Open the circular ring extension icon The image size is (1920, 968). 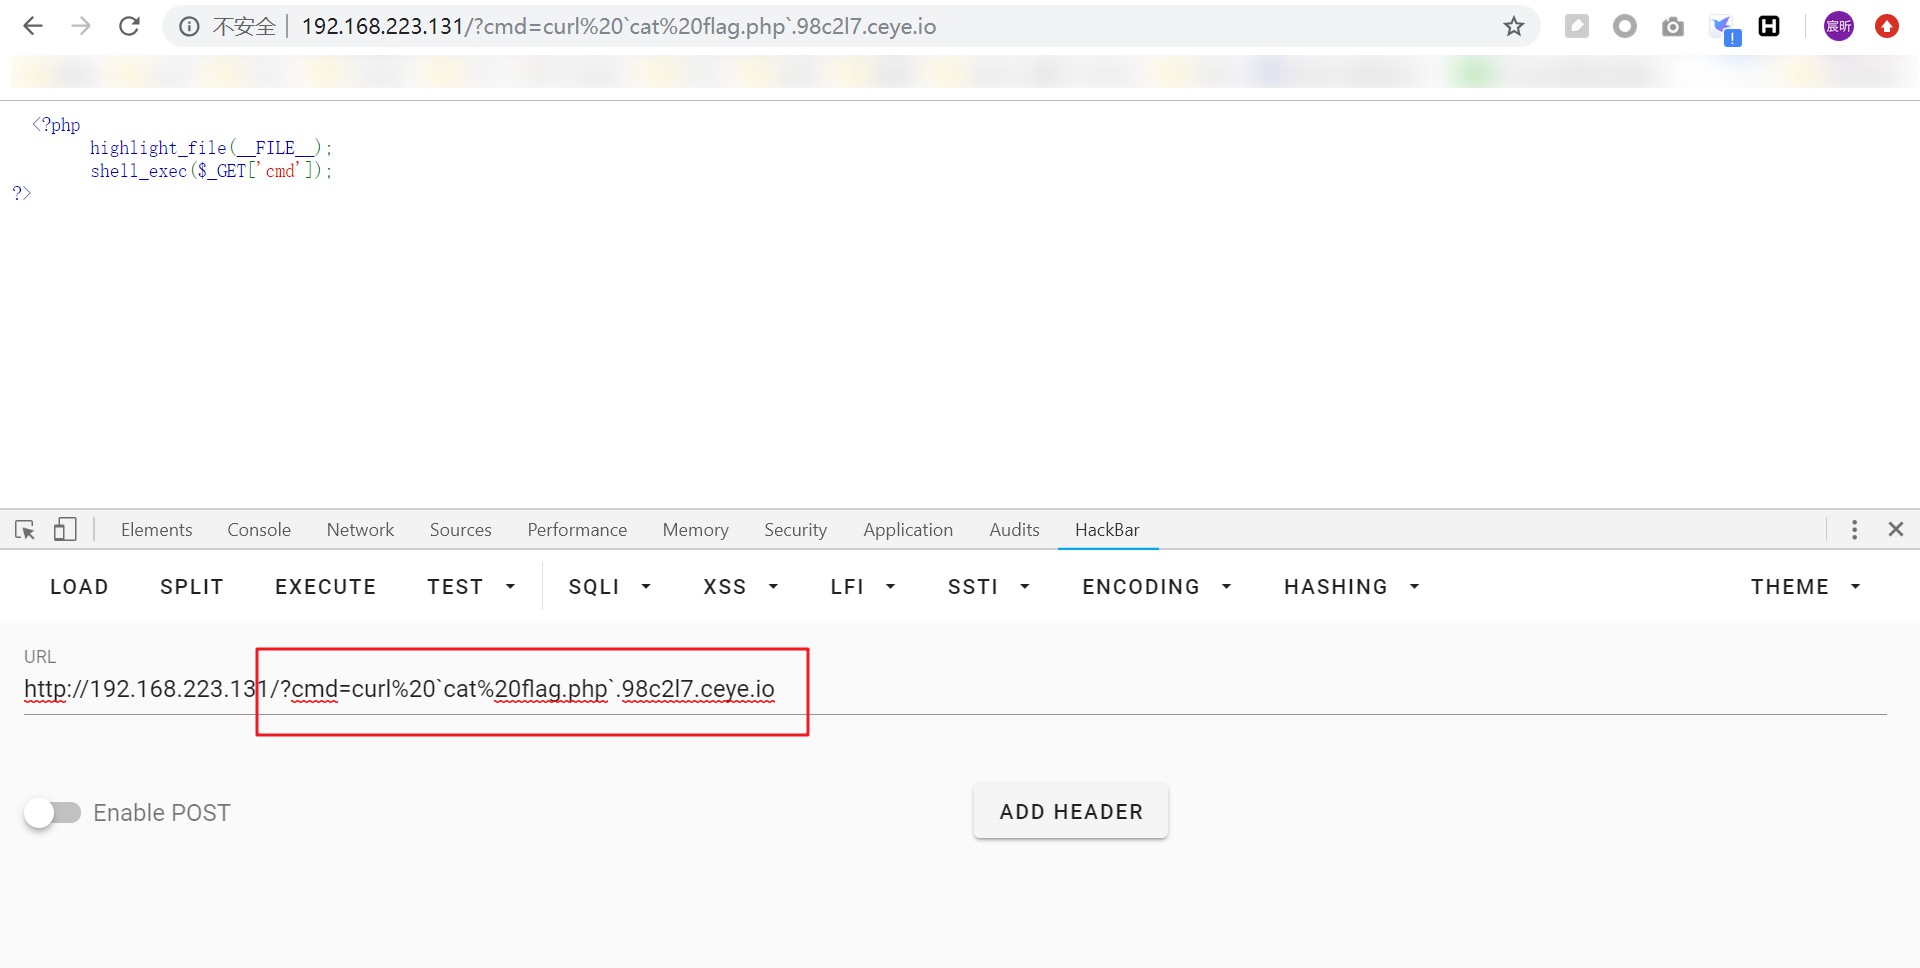click(1625, 26)
